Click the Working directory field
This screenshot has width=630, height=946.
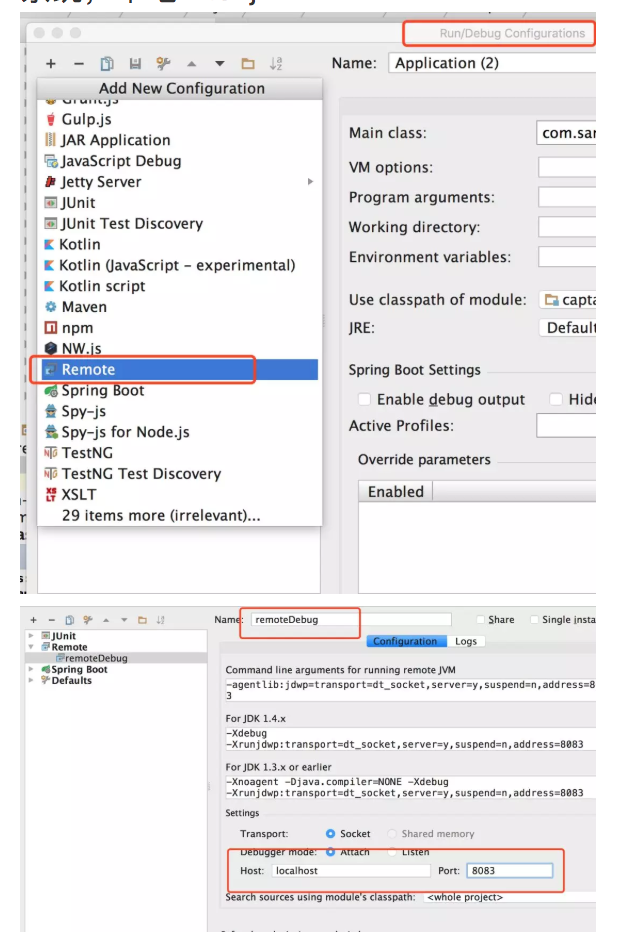[567, 227]
